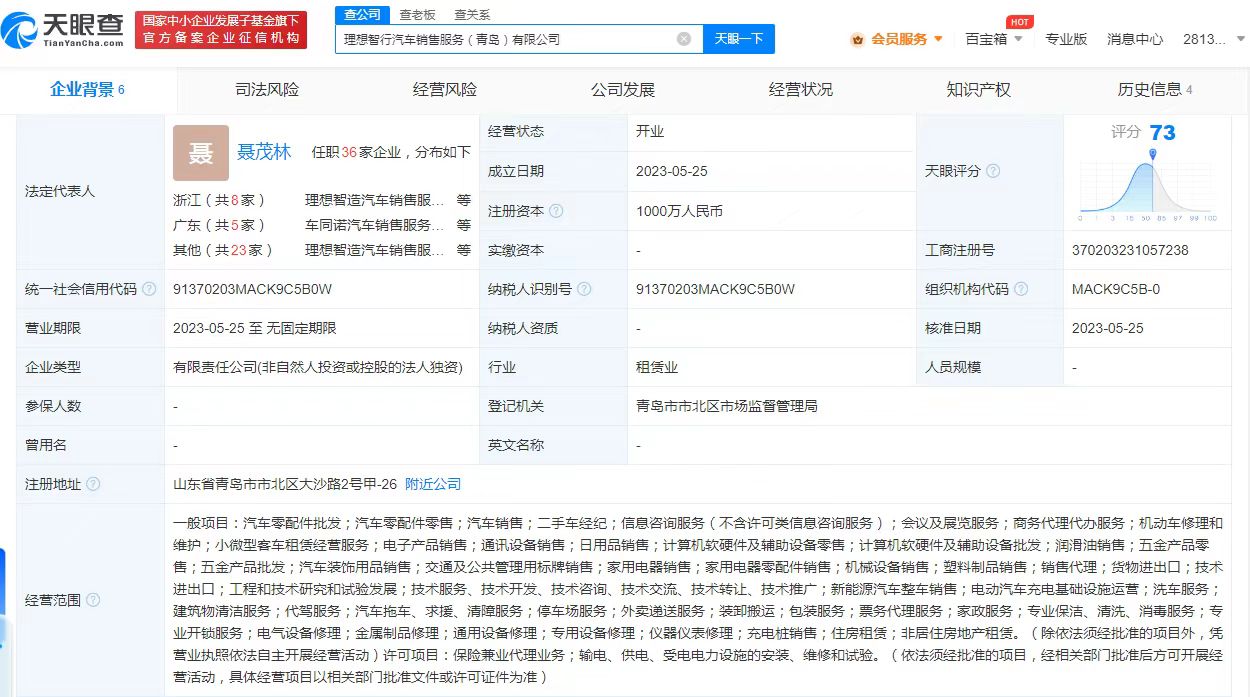The height and width of the screenshot is (697, 1250).
Task: Click the help icon next to 天眼评分
Action: tap(993, 171)
